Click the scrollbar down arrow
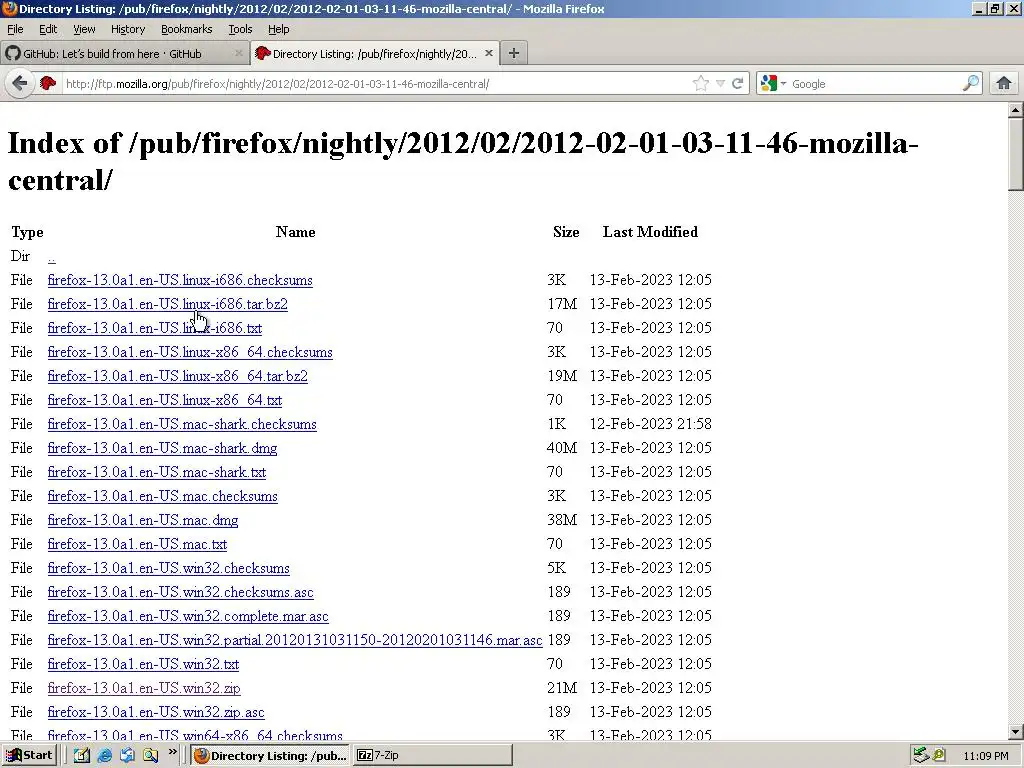The height and width of the screenshot is (768, 1024). click(x=1015, y=732)
